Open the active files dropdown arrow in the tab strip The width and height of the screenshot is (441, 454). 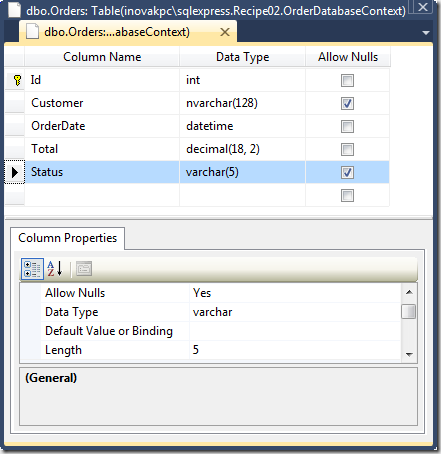coord(426,33)
